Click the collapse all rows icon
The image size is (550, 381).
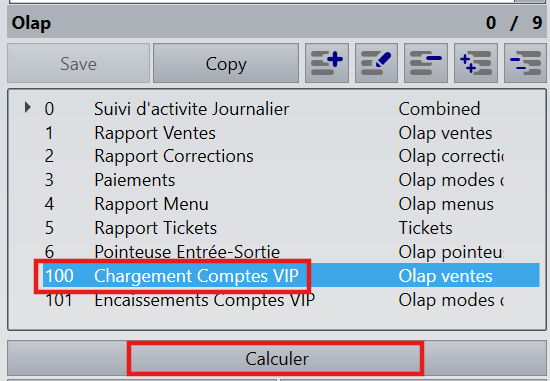pos(525,63)
